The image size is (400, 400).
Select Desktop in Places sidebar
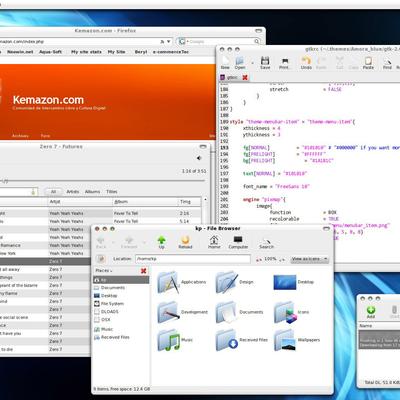click(x=109, y=296)
